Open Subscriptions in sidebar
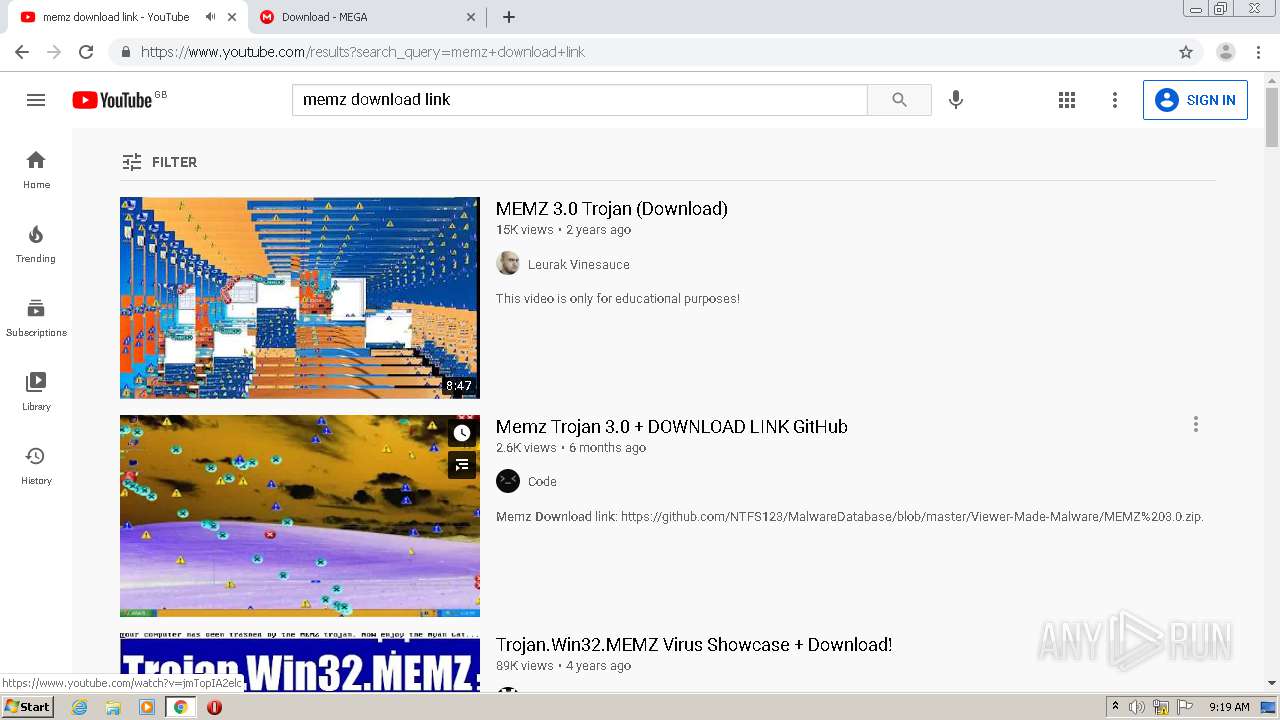The width and height of the screenshot is (1280, 720). pos(36,318)
